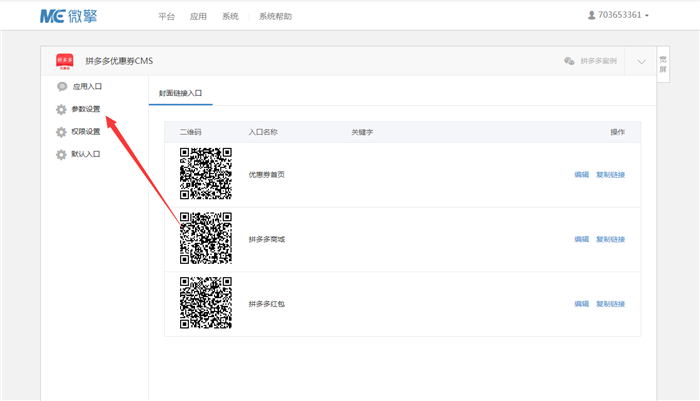
Task: Click 编辑 for 拼多多红包
Action: tap(581, 304)
